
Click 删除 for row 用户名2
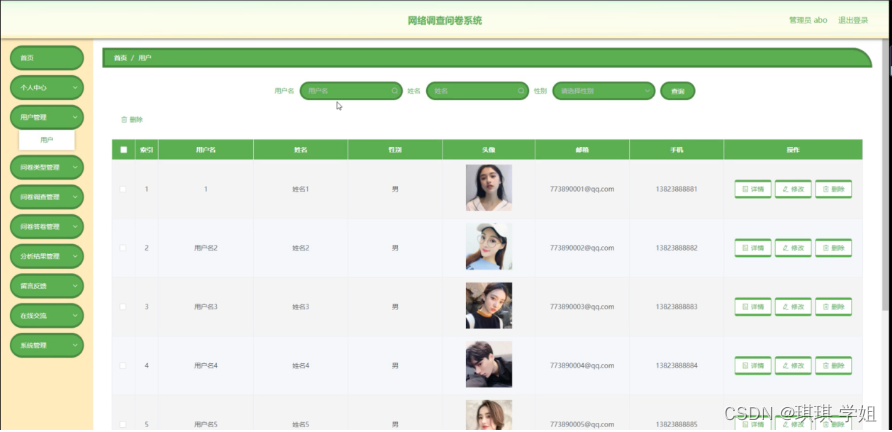coord(833,248)
